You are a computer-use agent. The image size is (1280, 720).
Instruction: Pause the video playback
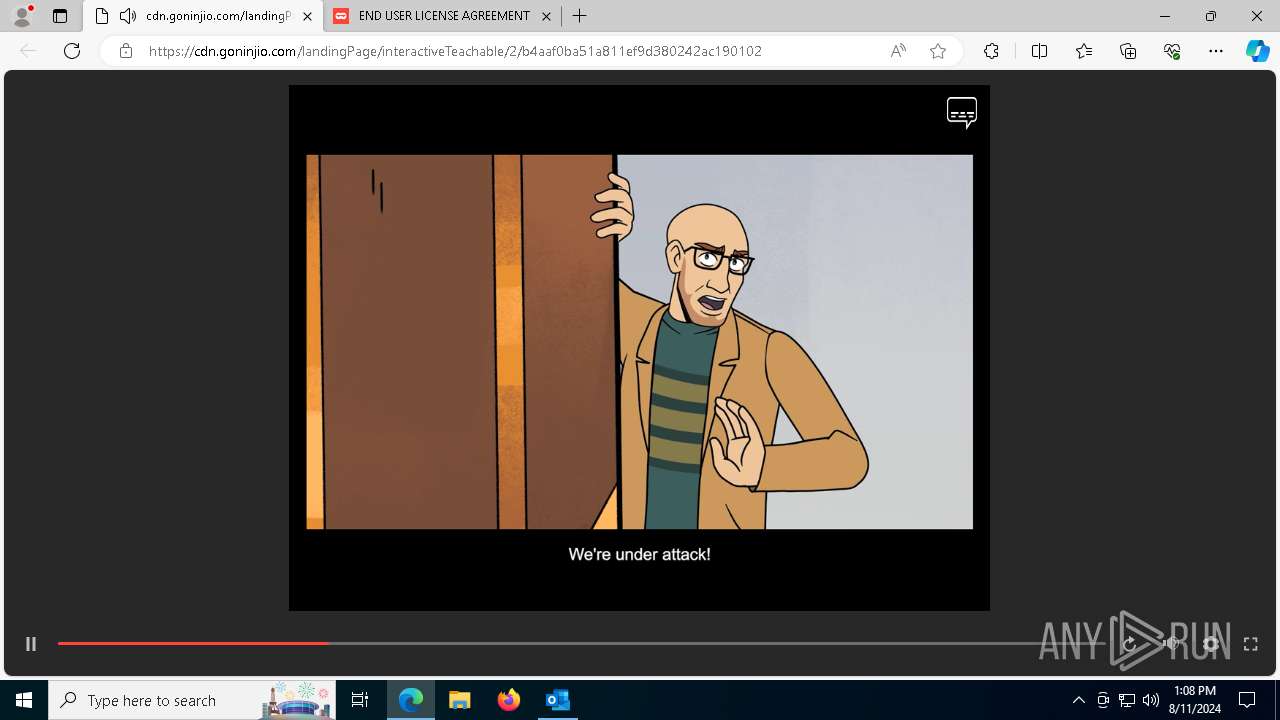(x=31, y=644)
